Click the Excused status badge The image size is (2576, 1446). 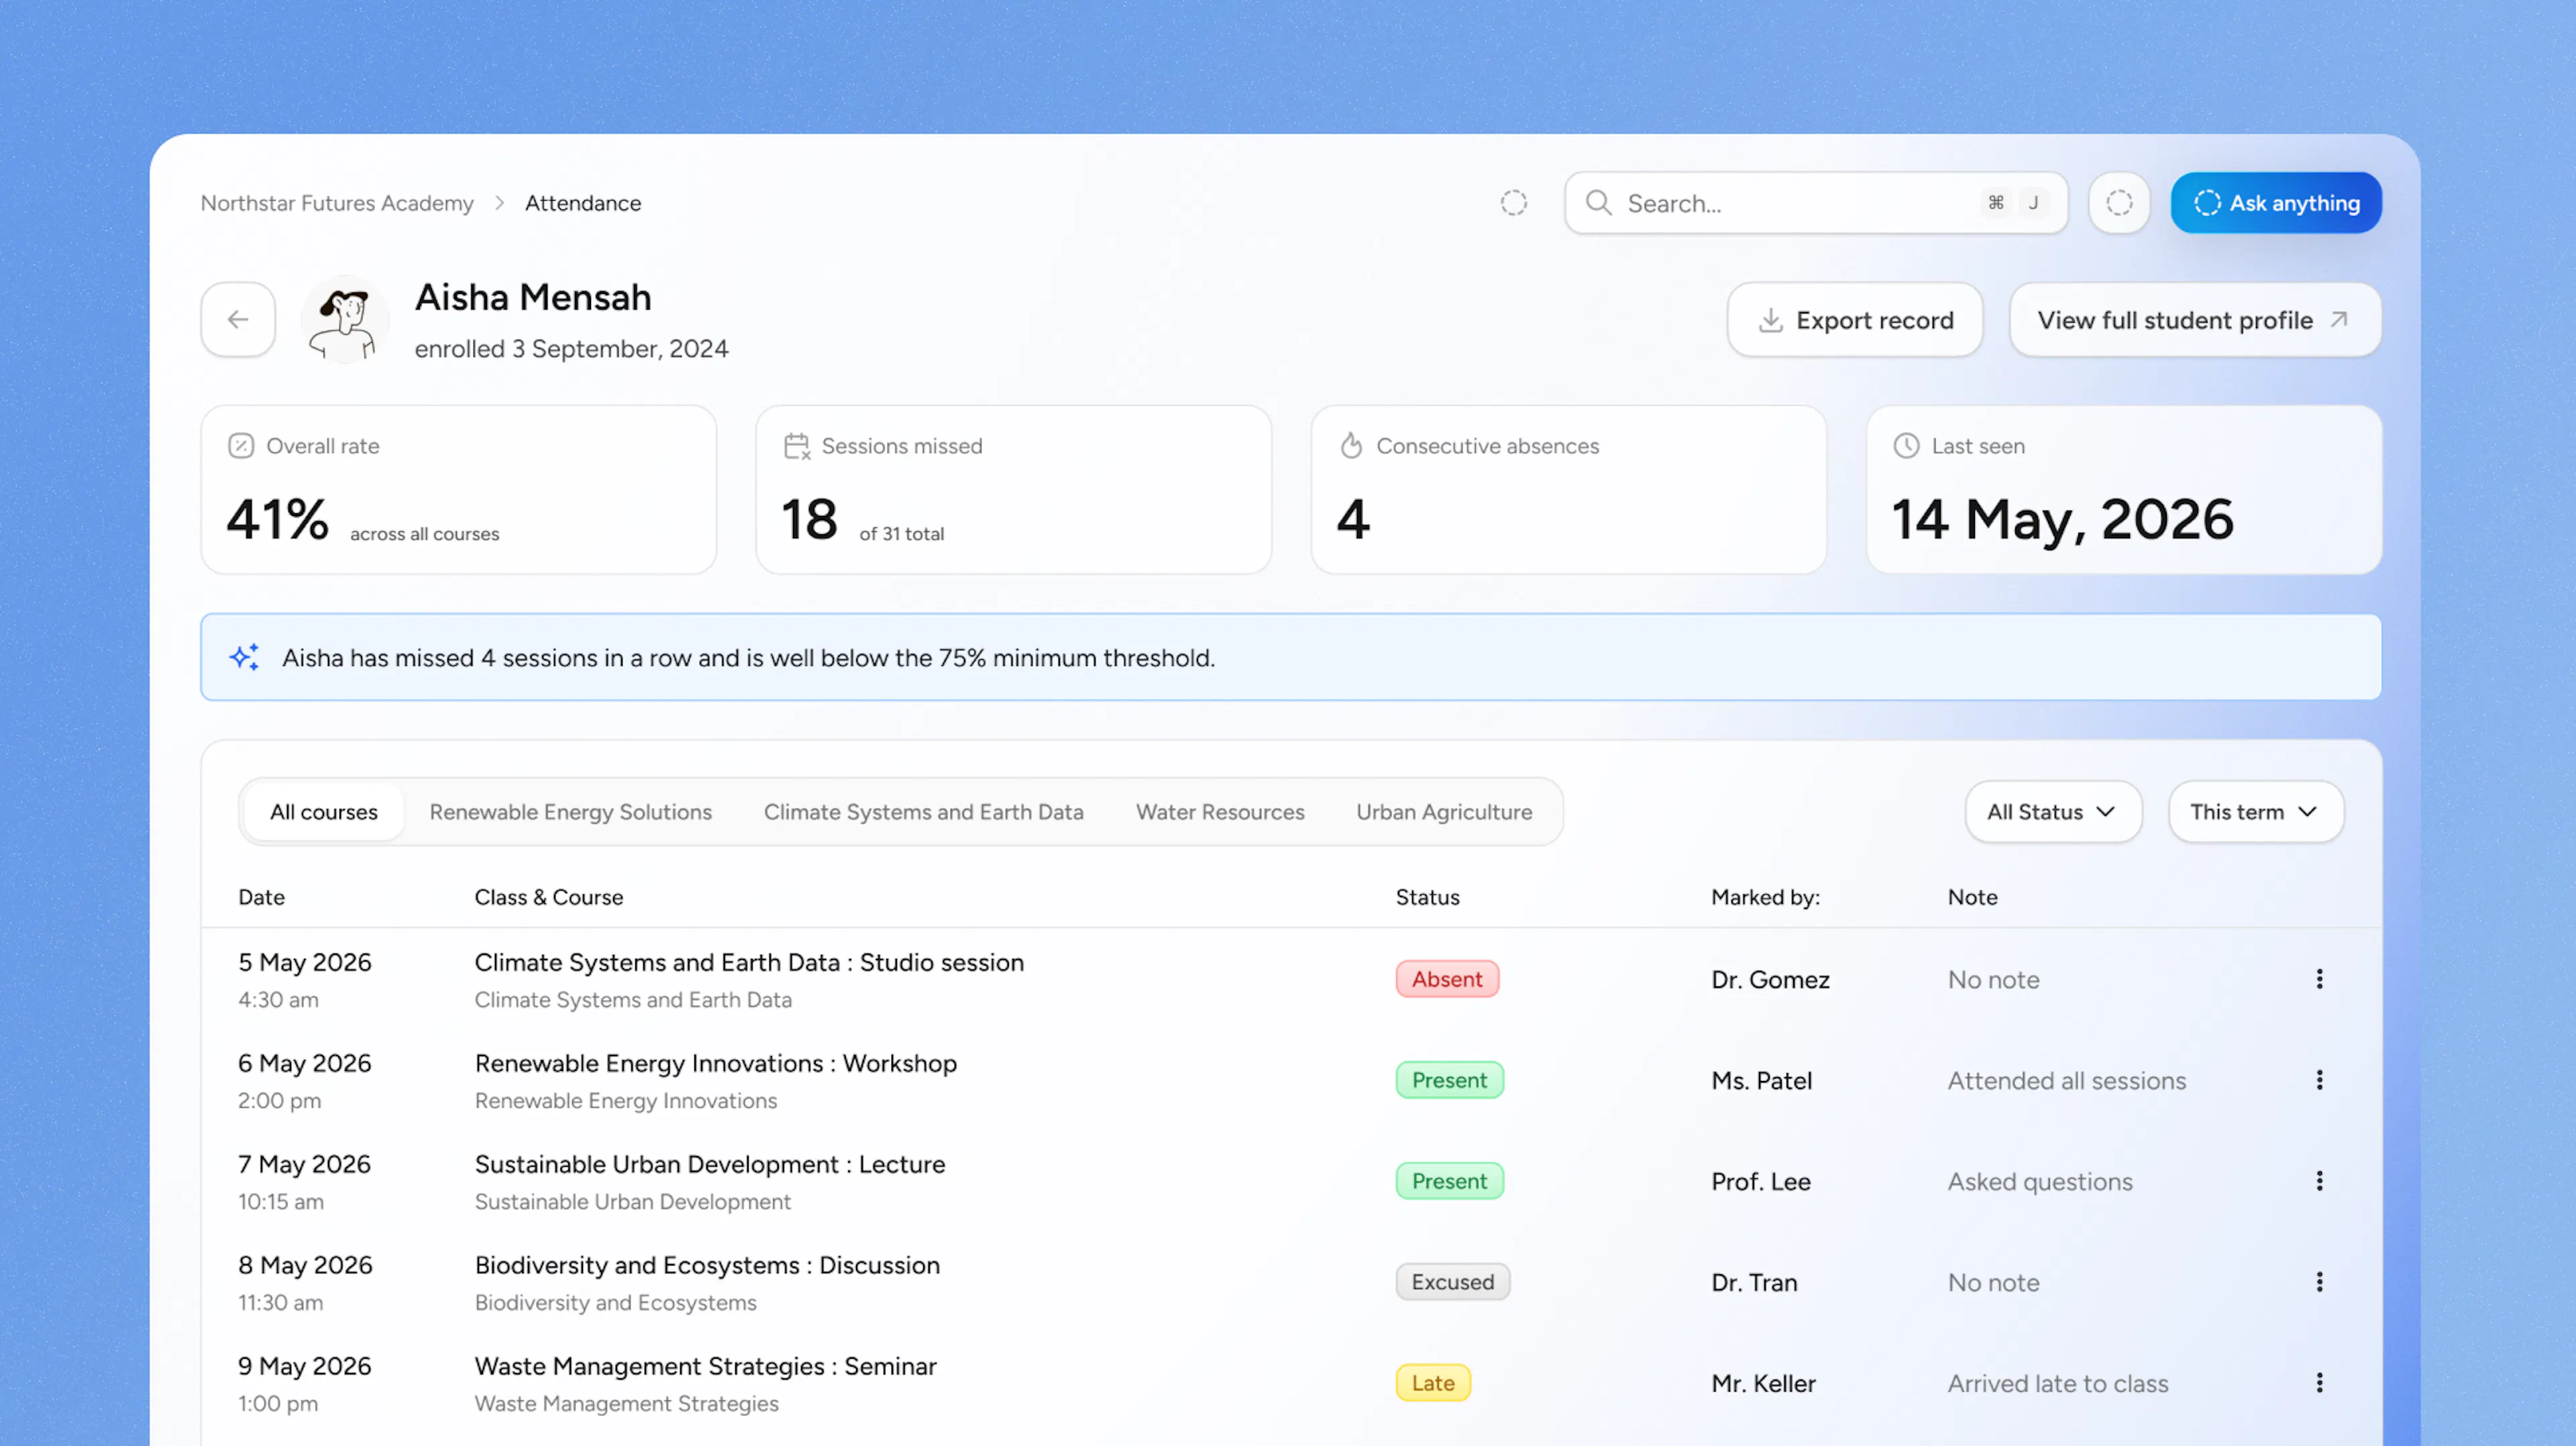[1453, 1282]
